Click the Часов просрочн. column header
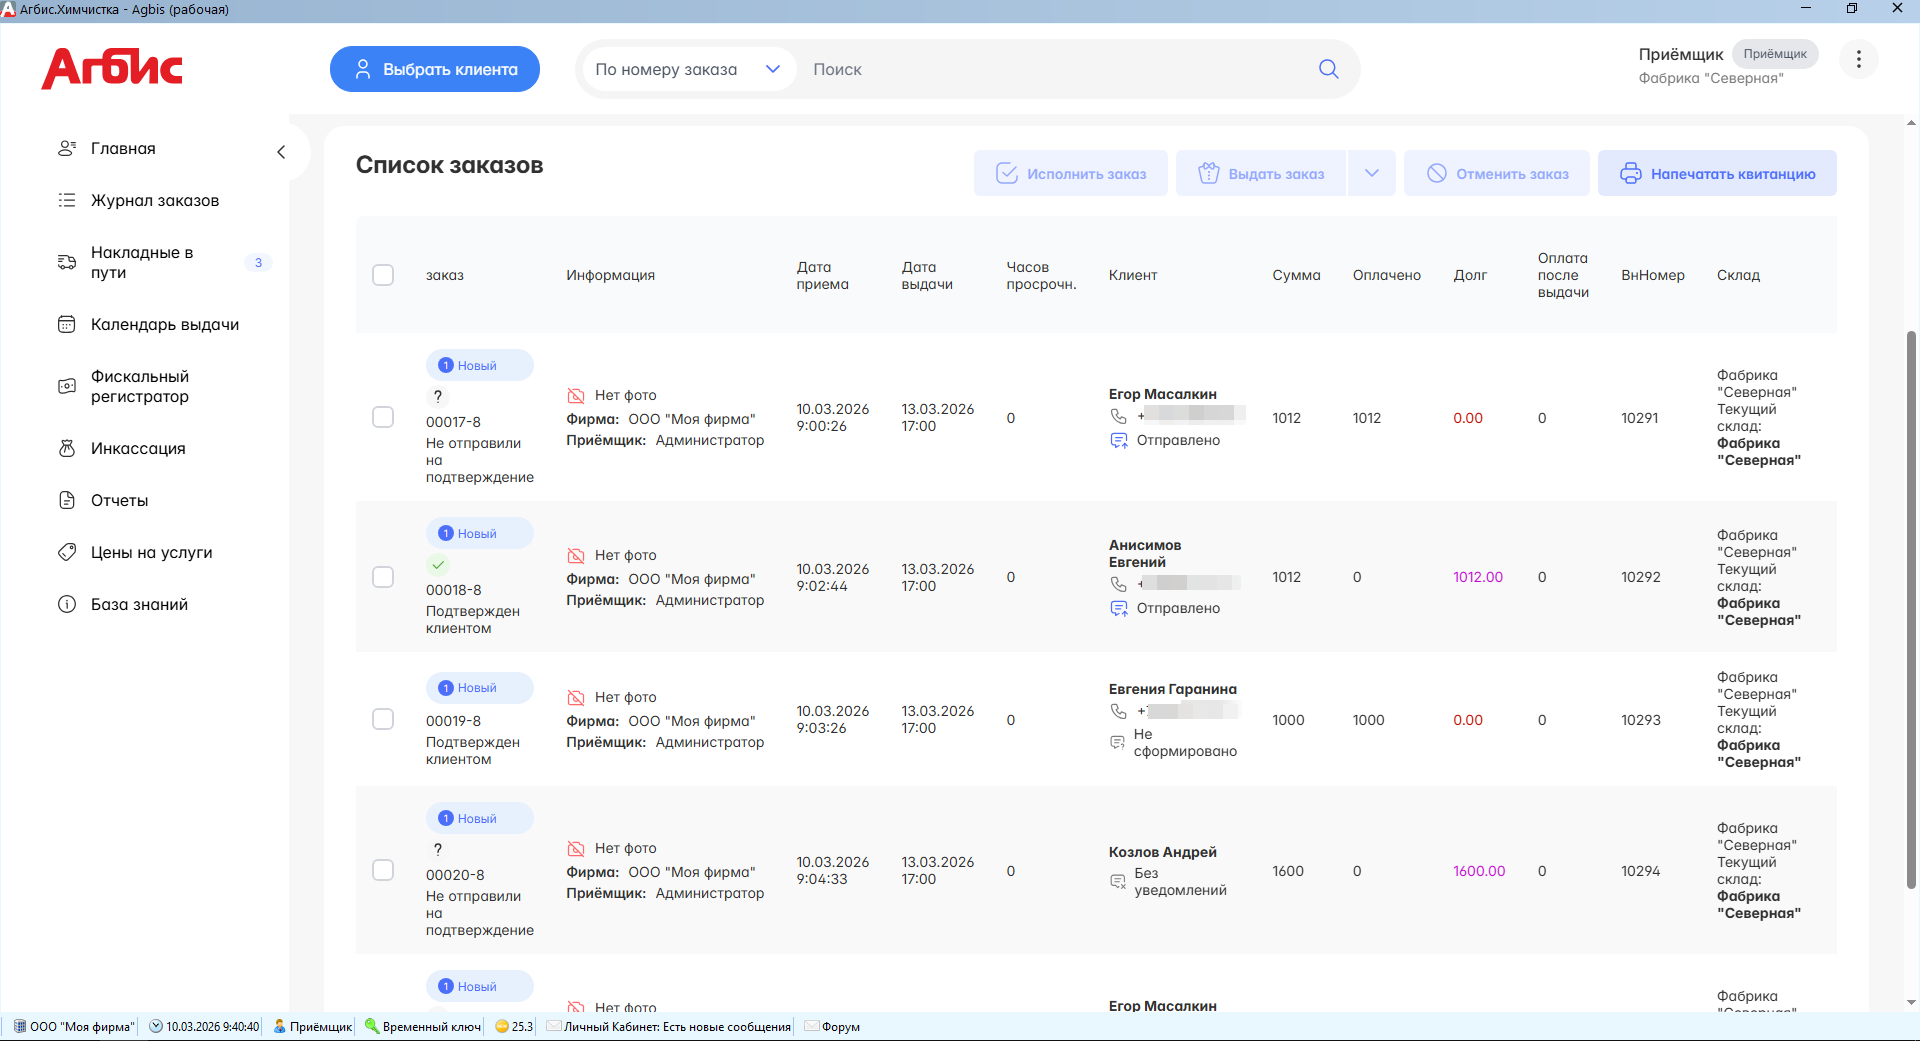The image size is (1920, 1041). (1041, 275)
